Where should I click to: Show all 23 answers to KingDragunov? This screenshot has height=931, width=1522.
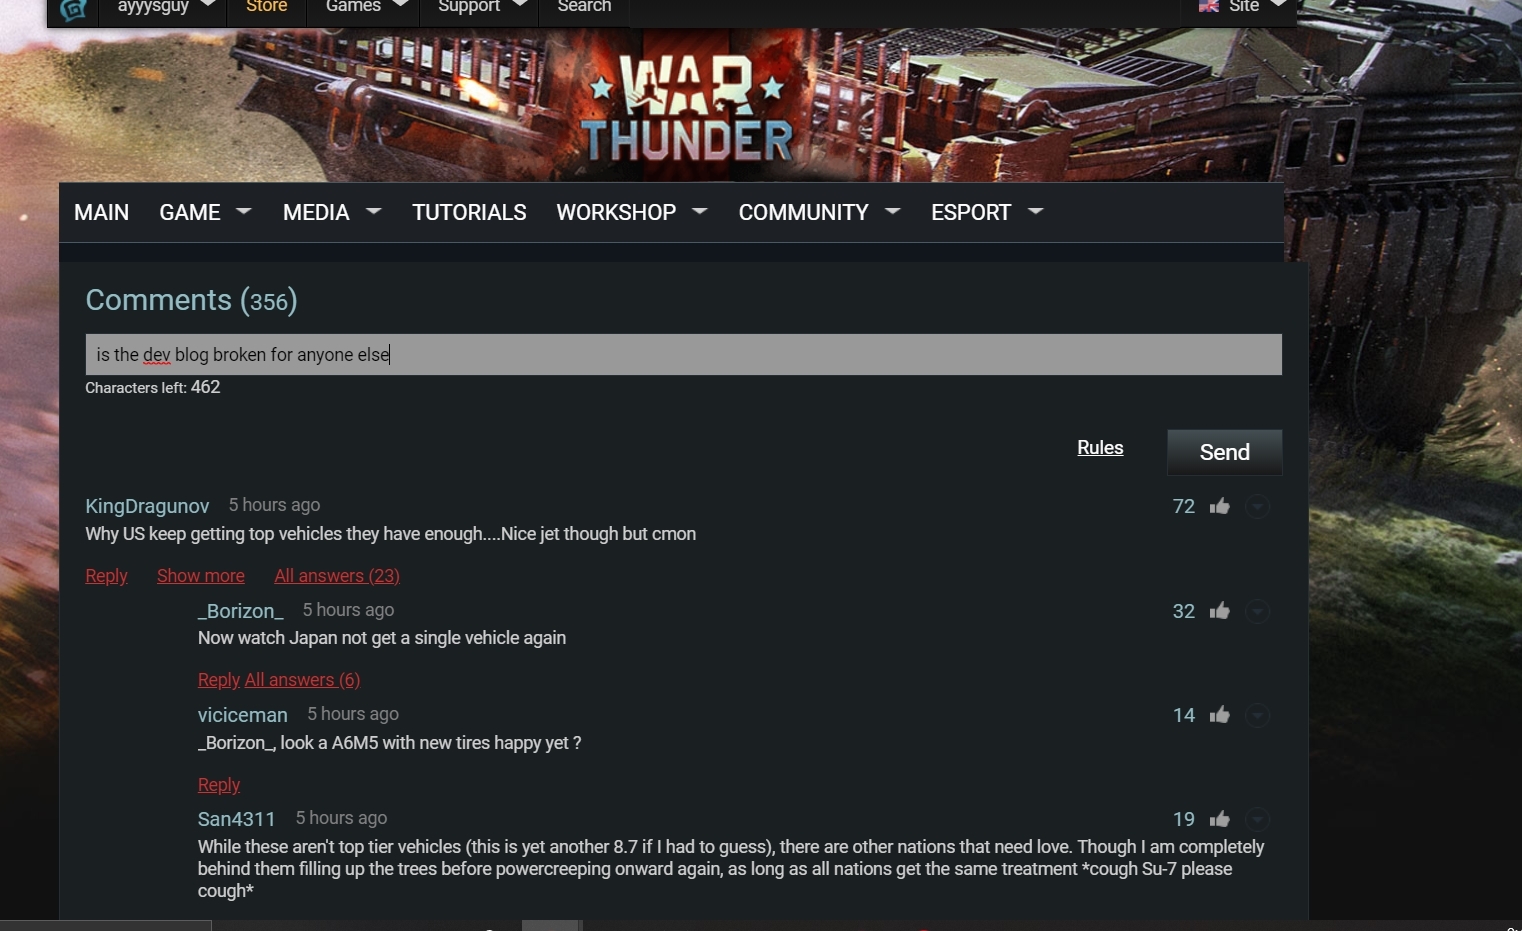click(x=337, y=576)
